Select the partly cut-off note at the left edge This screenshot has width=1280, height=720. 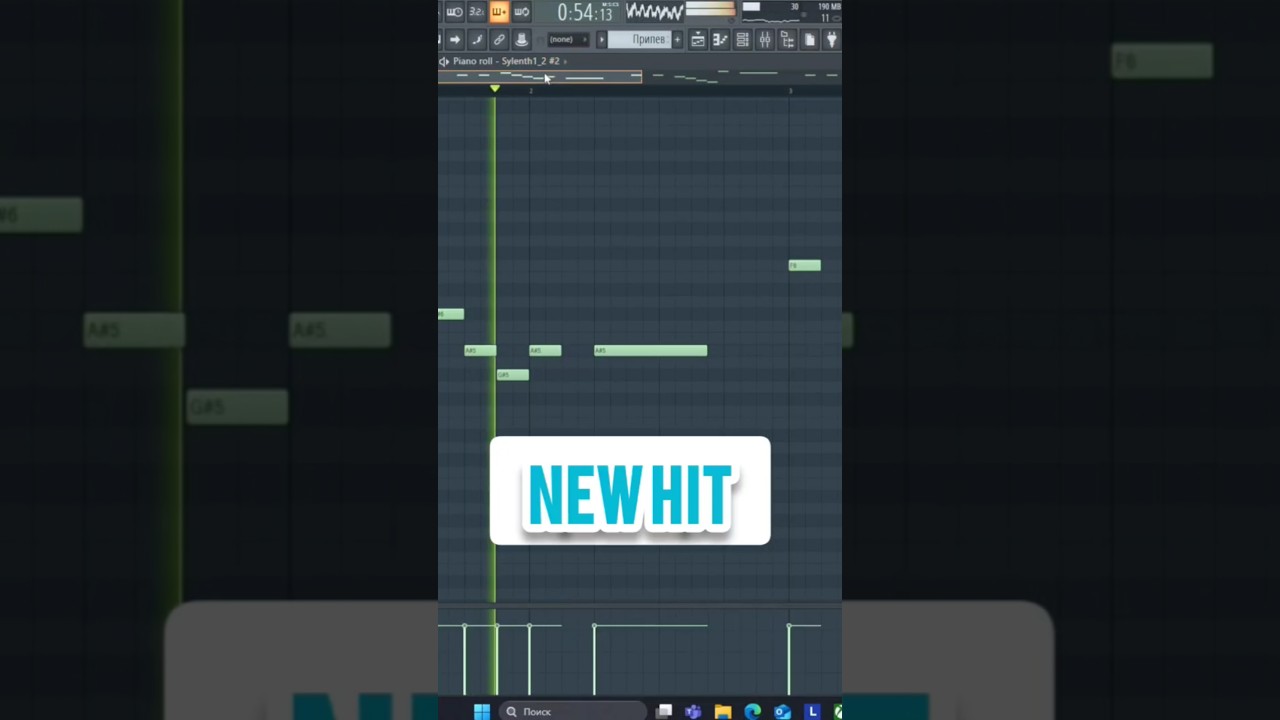[x=451, y=314]
